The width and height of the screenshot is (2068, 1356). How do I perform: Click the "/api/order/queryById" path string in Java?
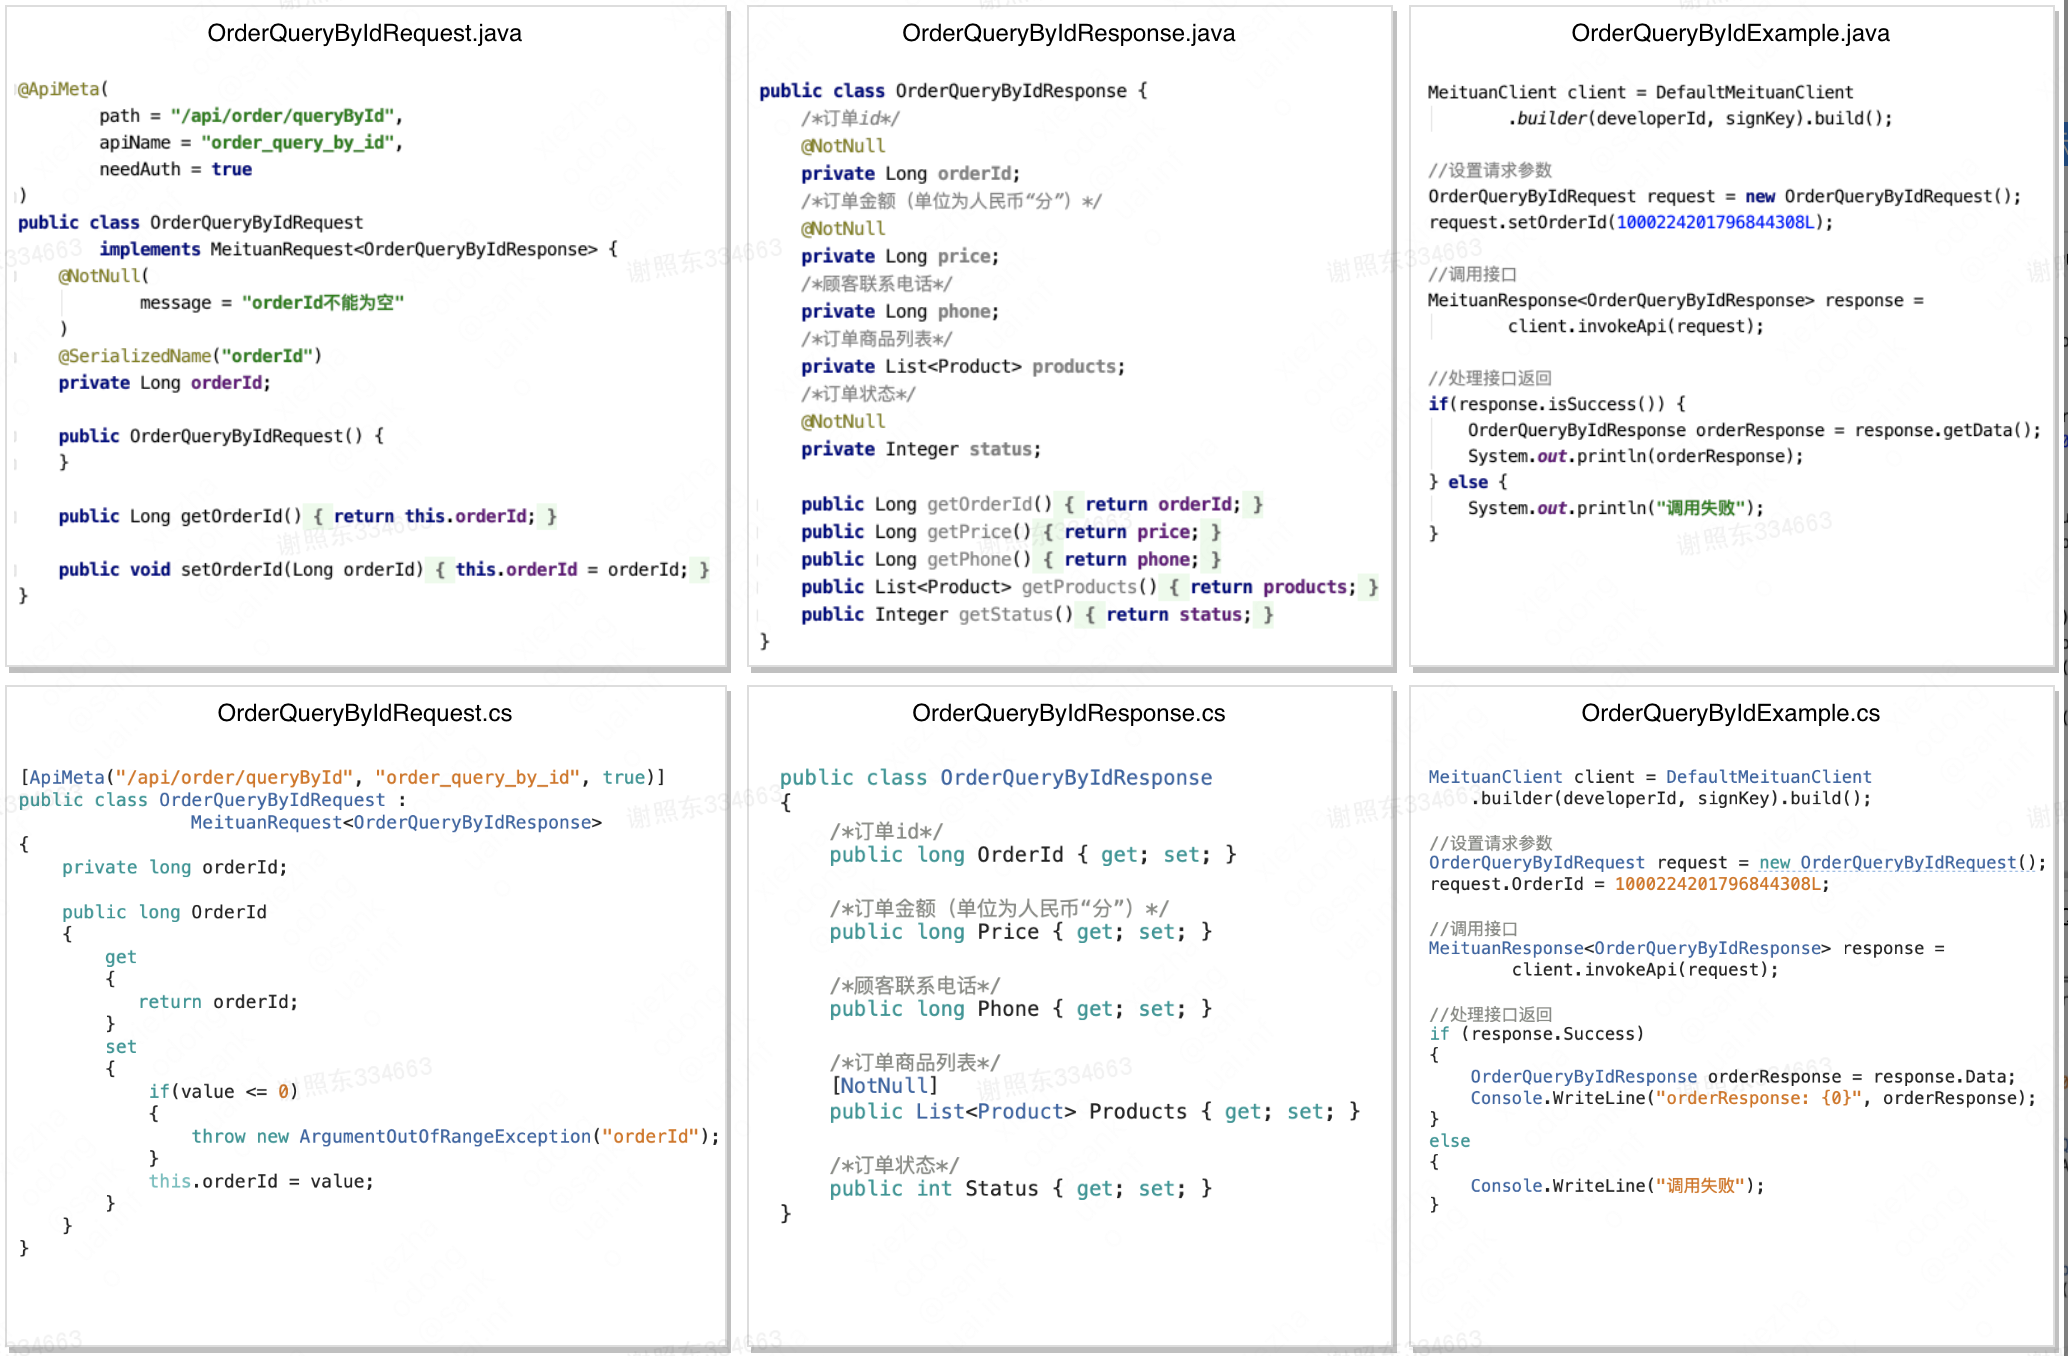pos(283,116)
